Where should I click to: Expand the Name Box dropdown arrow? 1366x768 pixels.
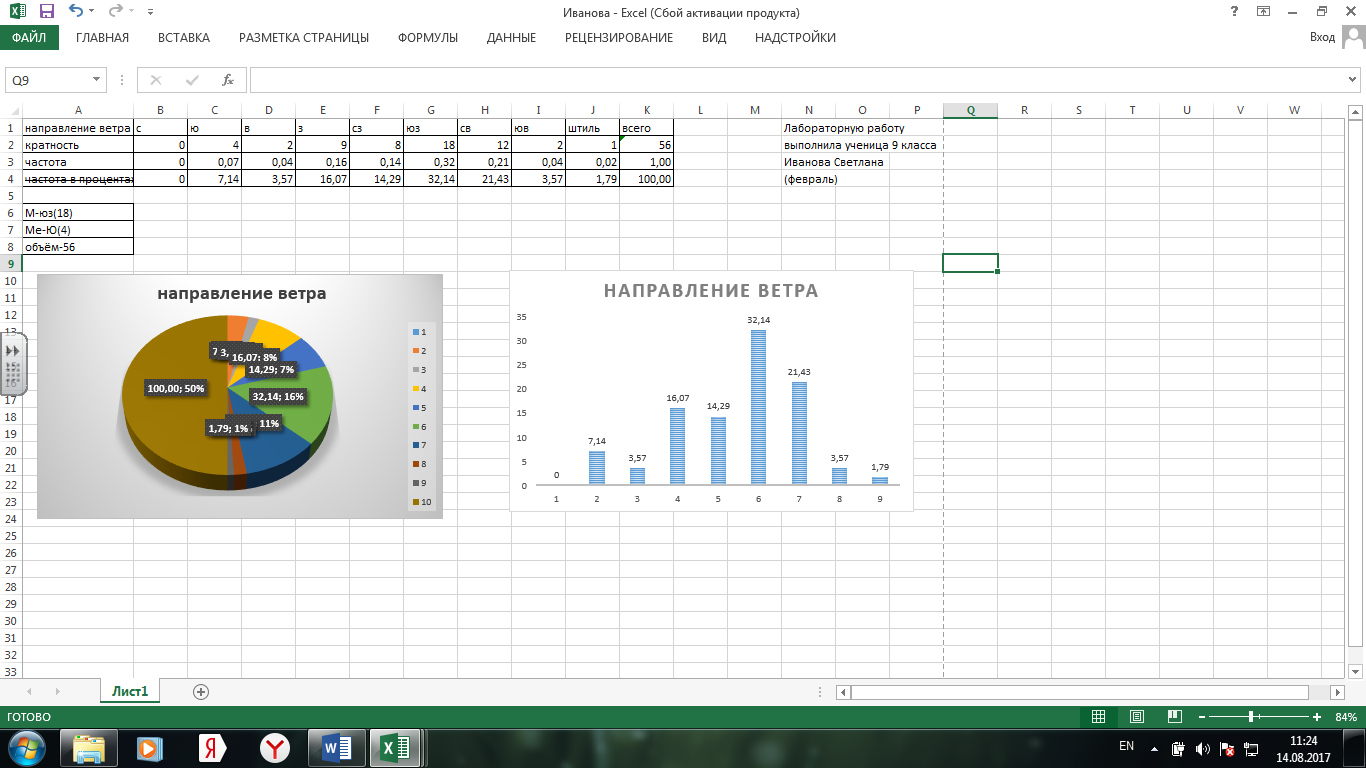[97, 80]
